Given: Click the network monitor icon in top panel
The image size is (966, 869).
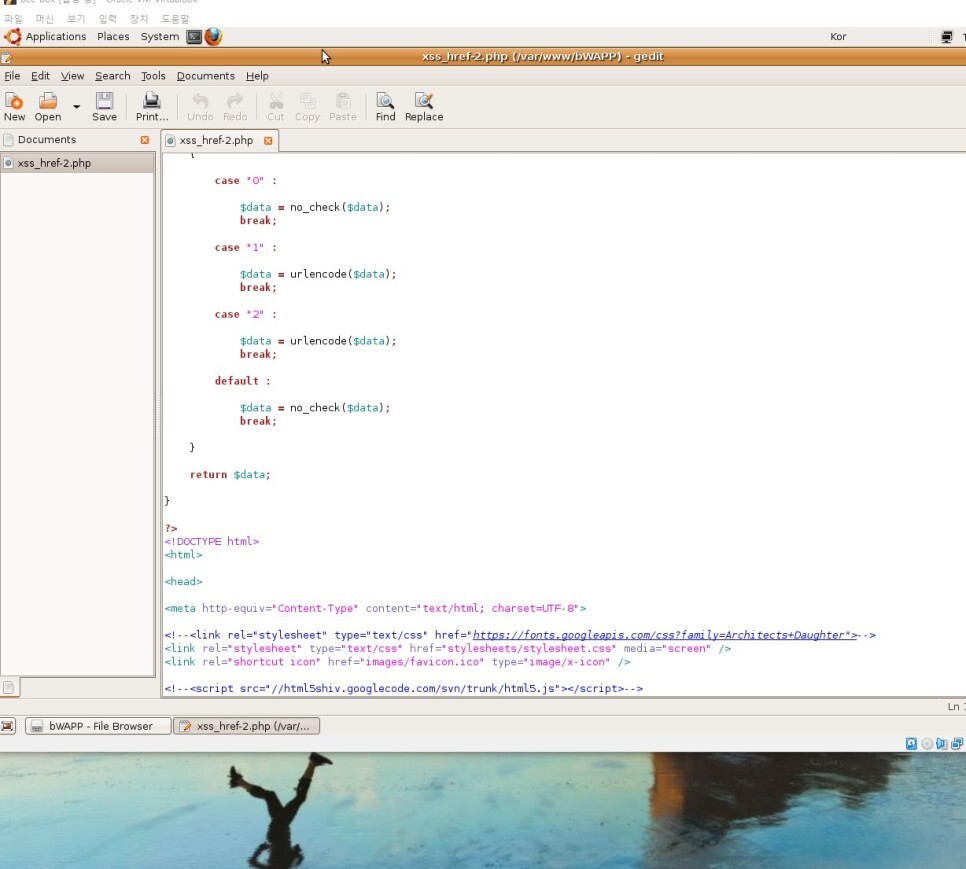Looking at the screenshot, I should [947, 37].
